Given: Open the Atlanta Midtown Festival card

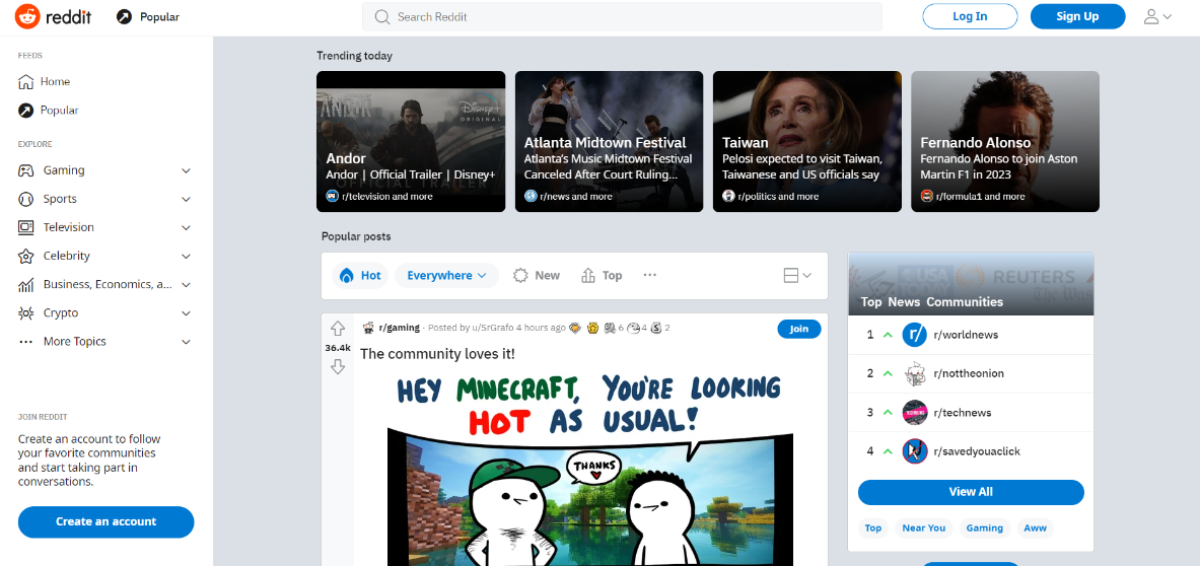Looking at the screenshot, I should pos(609,141).
